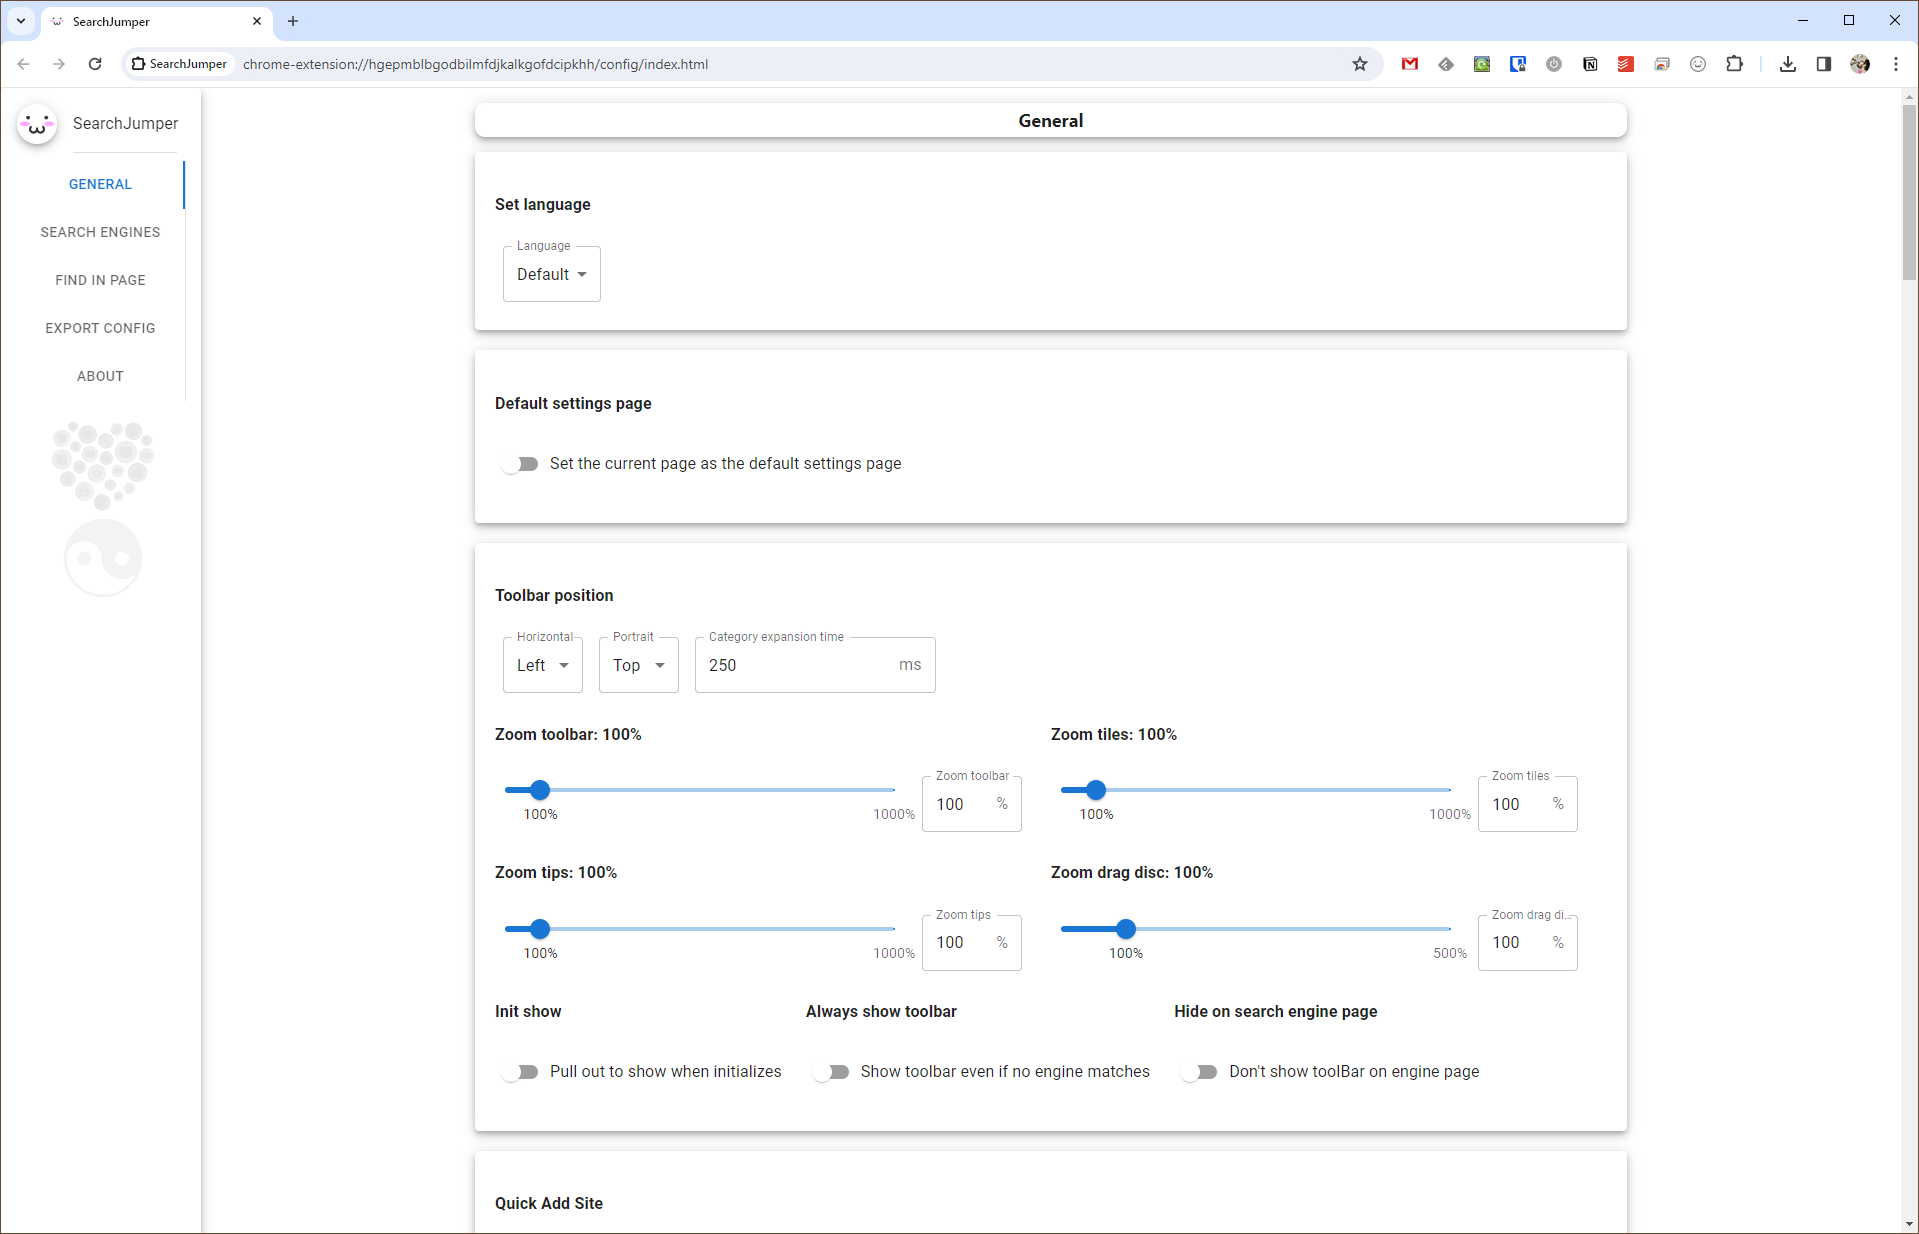Click the Zoom tips percentage input

click(x=972, y=943)
